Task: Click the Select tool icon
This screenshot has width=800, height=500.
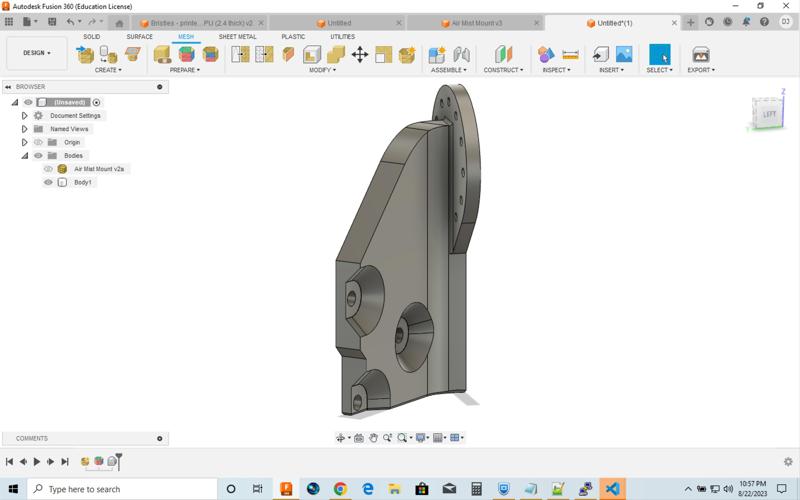Action: pyautogui.click(x=659, y=55)
